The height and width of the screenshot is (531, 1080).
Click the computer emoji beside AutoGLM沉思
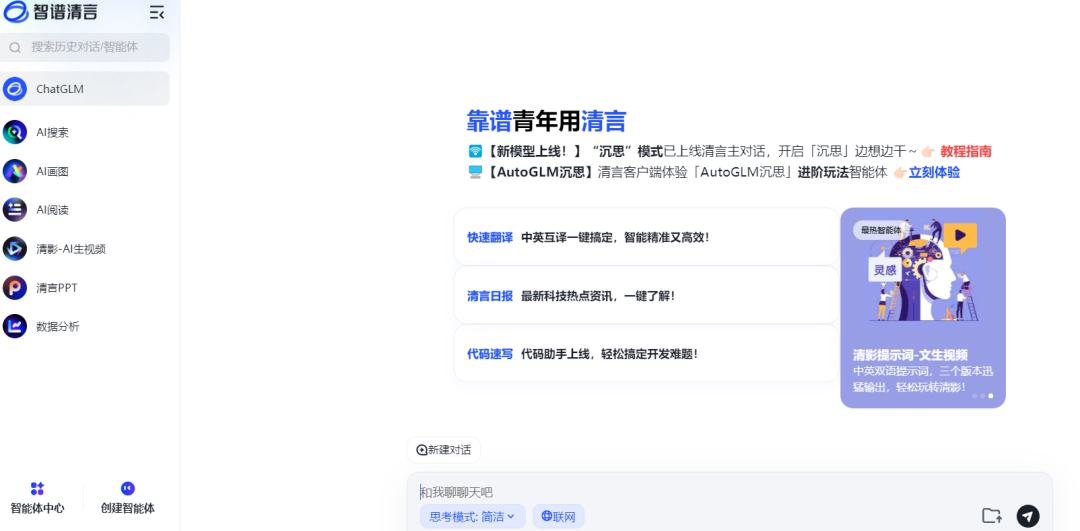click(475, 172)
